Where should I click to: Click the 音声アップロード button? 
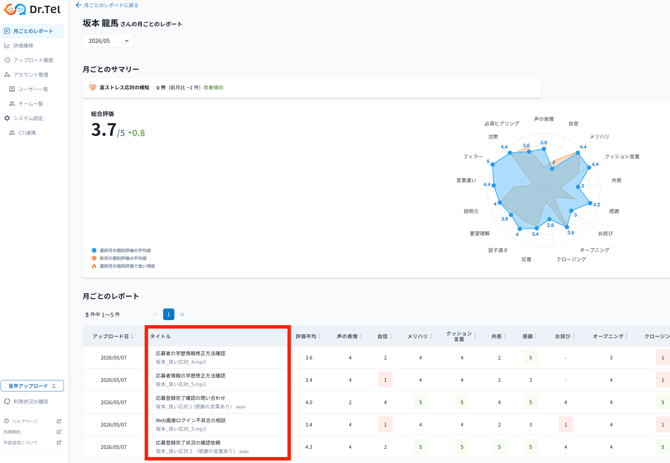pyautogui.click(x=32, y=386)
